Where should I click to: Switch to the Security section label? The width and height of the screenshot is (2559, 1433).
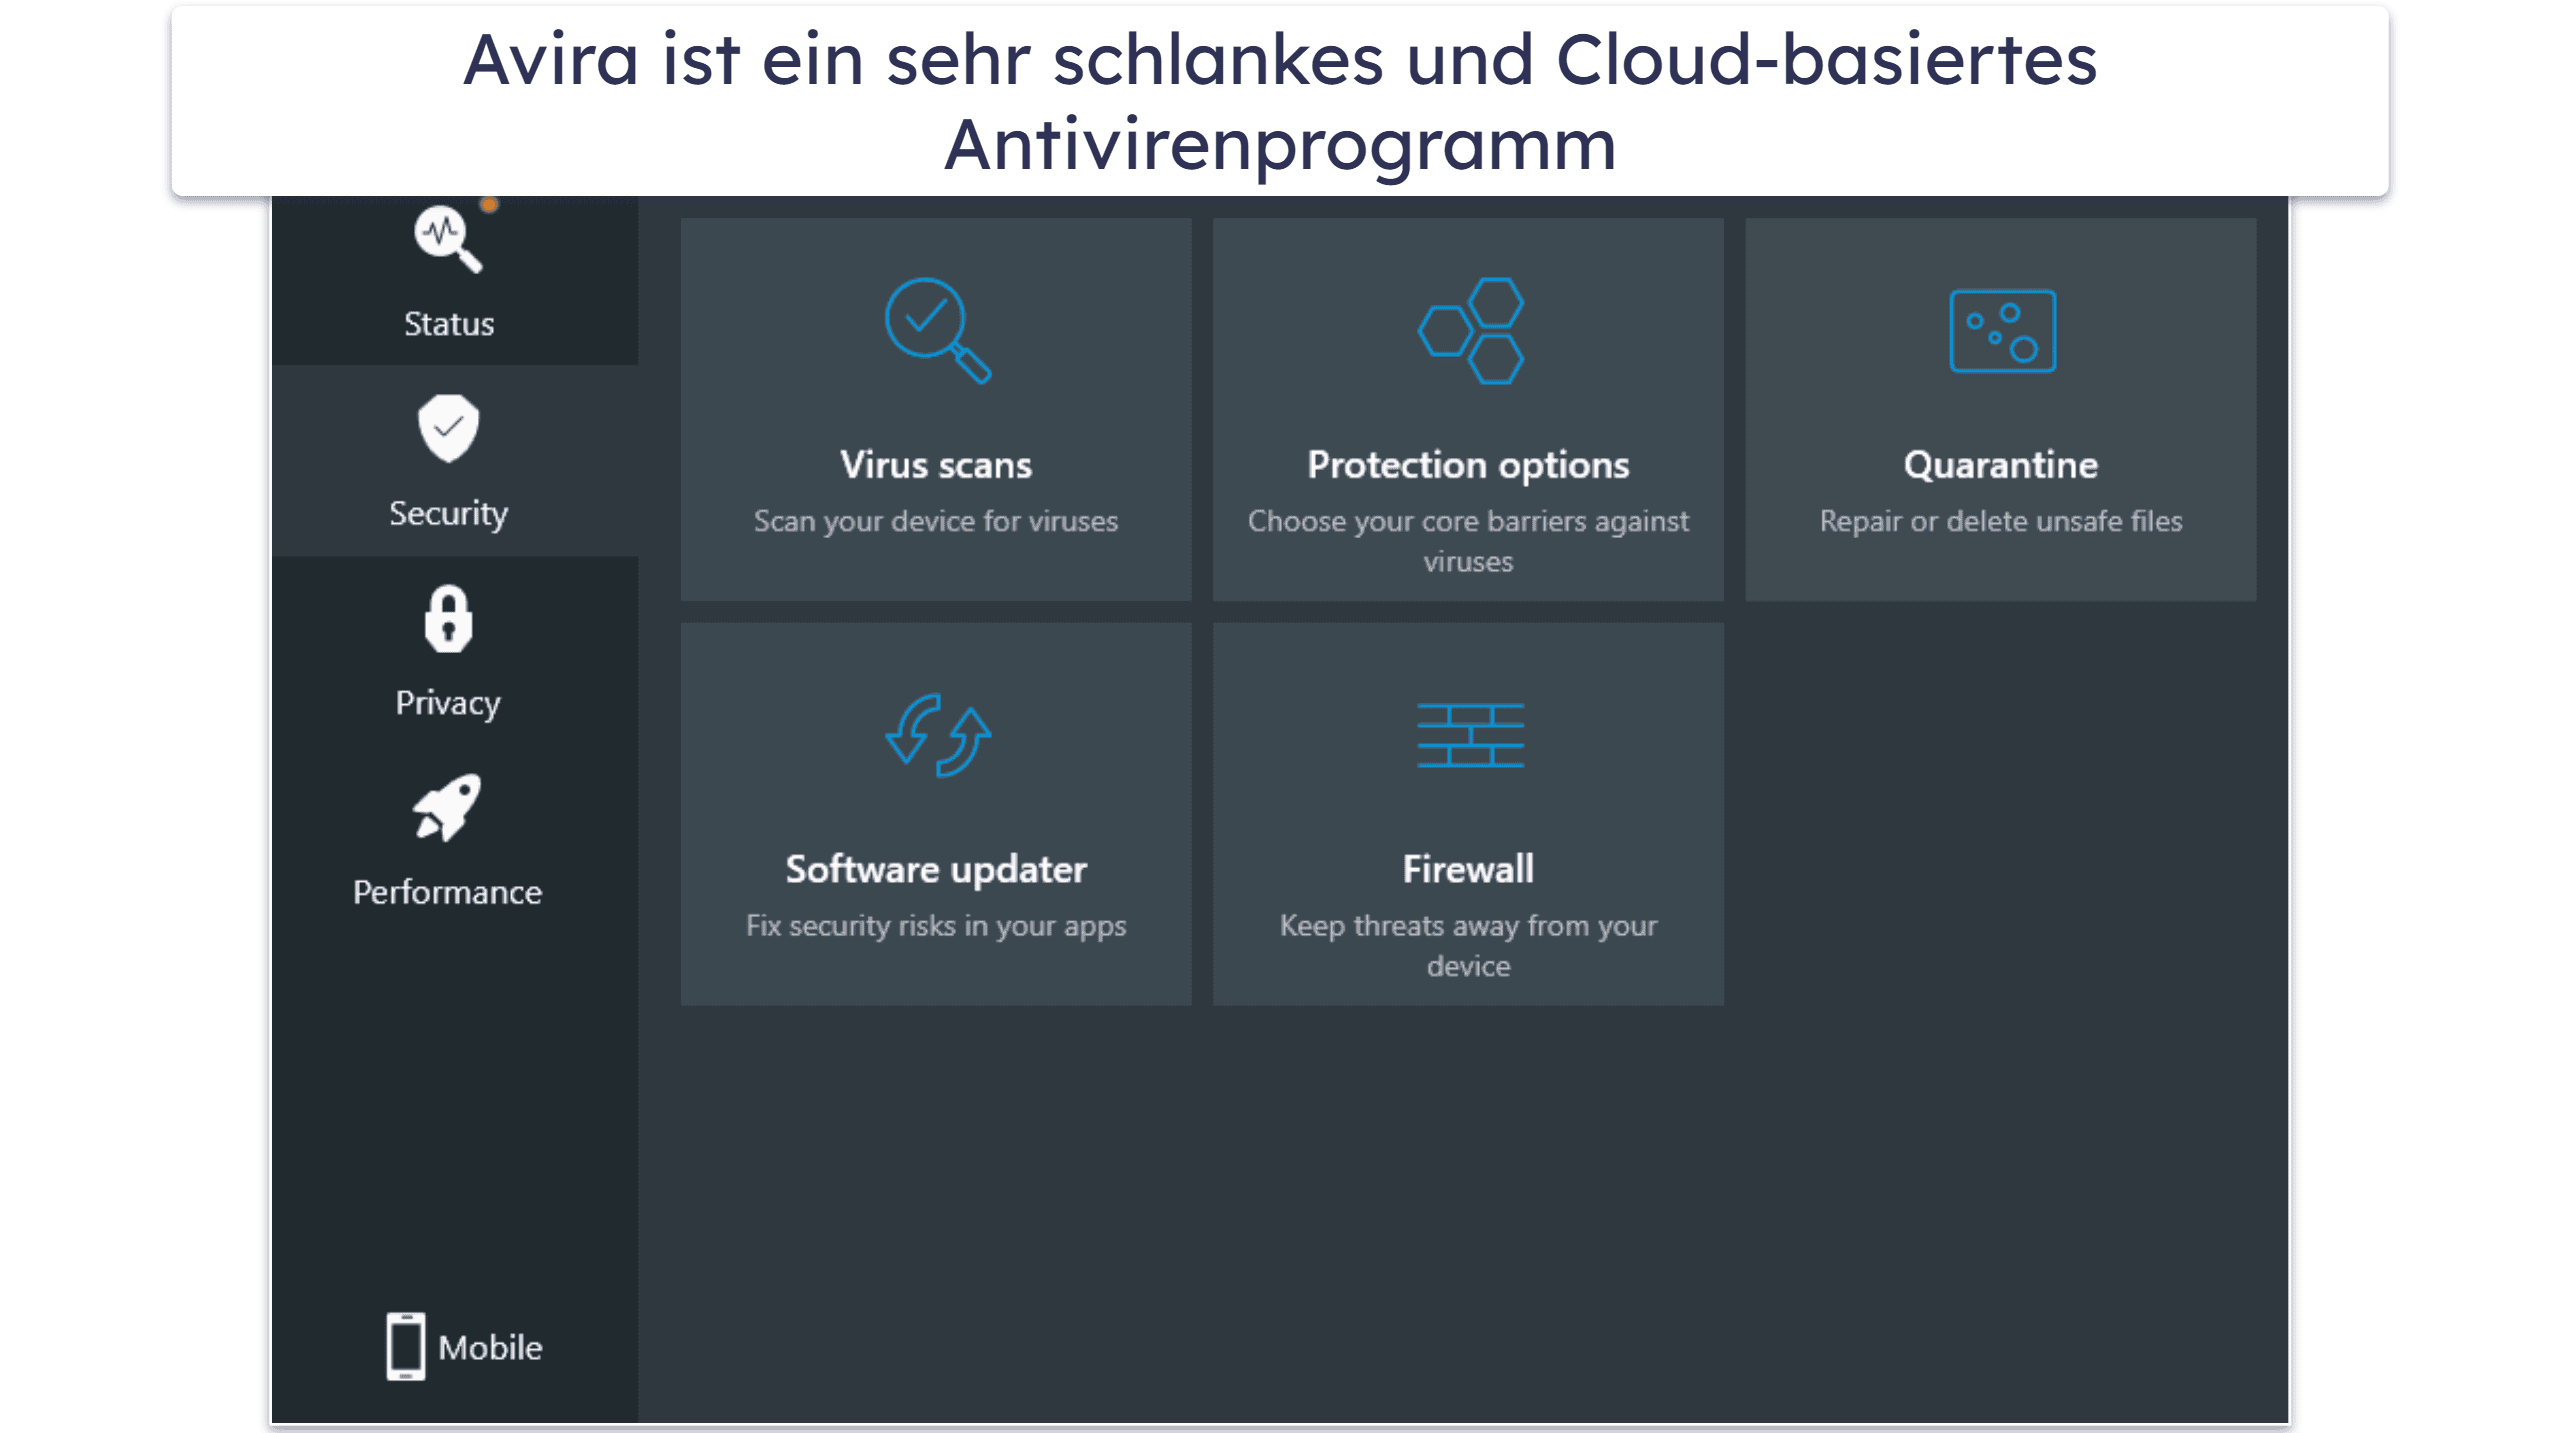(448, 514)
